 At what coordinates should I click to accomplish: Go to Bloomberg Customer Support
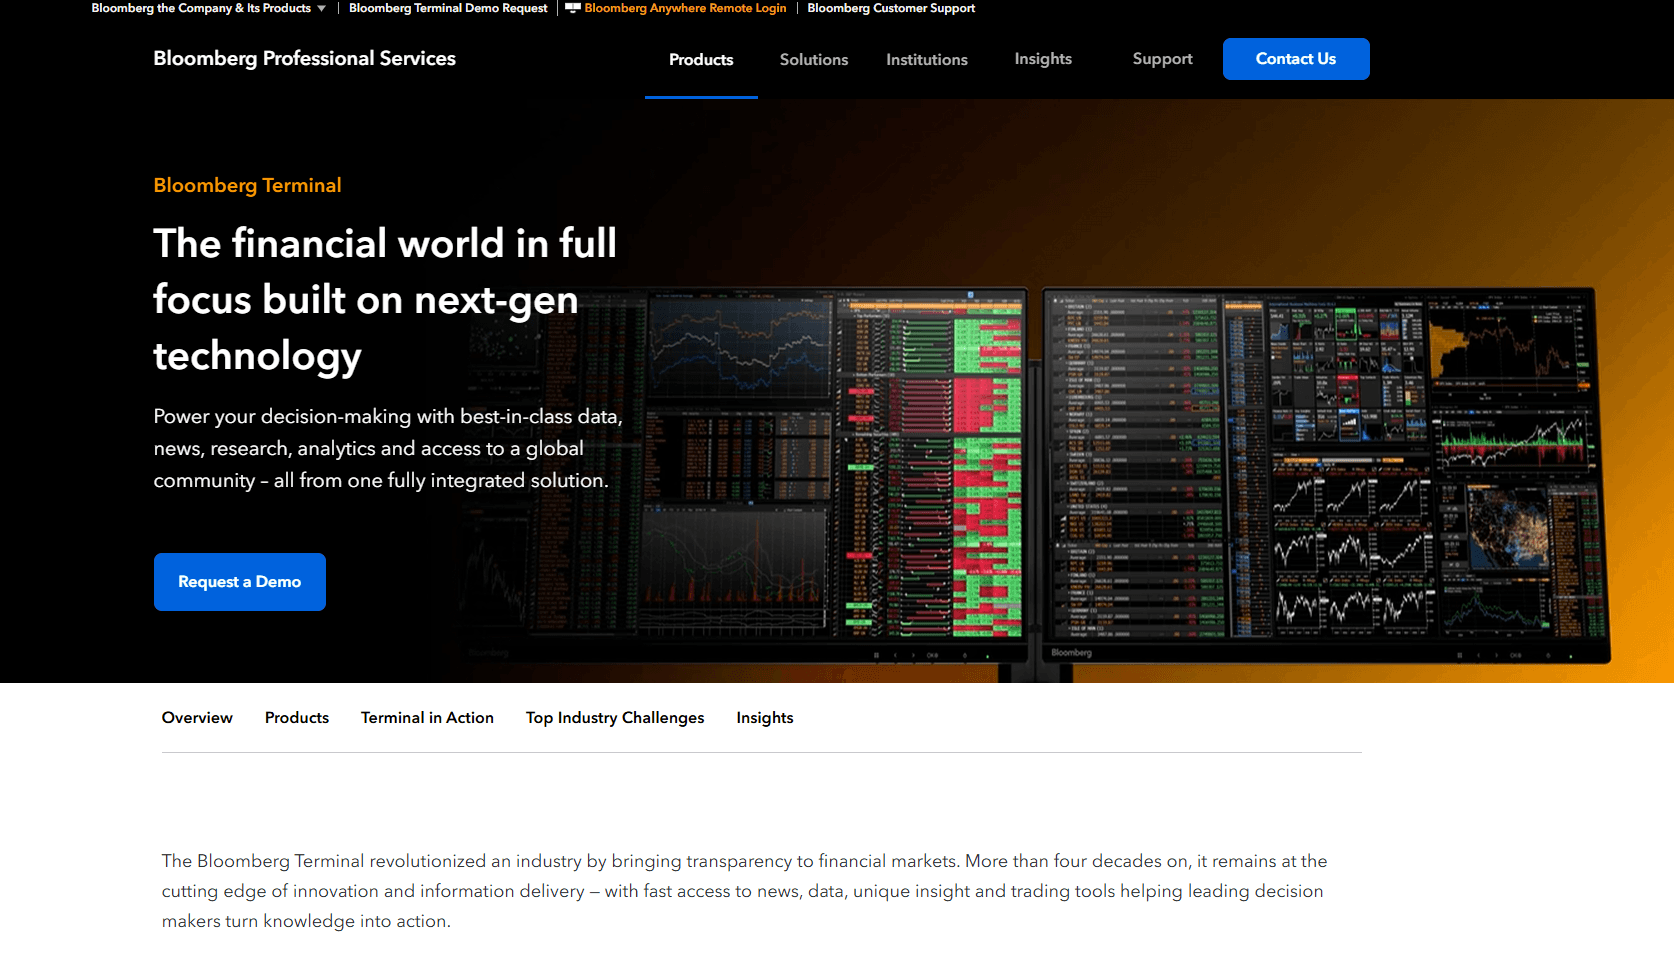(x=891, y=8)
